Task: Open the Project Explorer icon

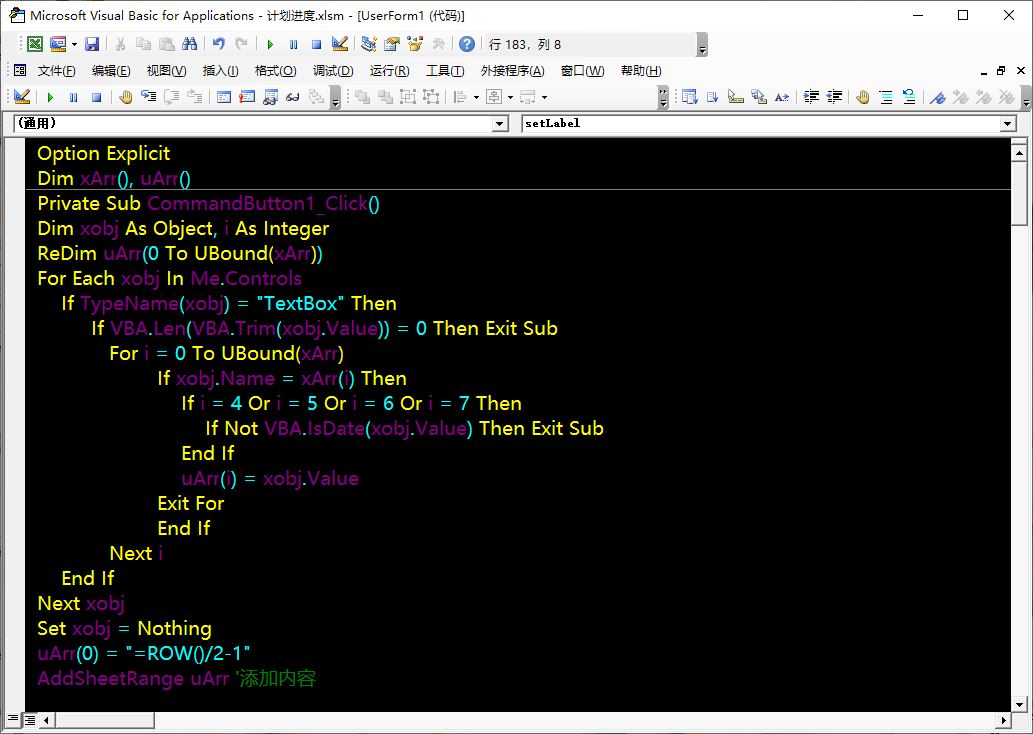Action: coord(368,44)
